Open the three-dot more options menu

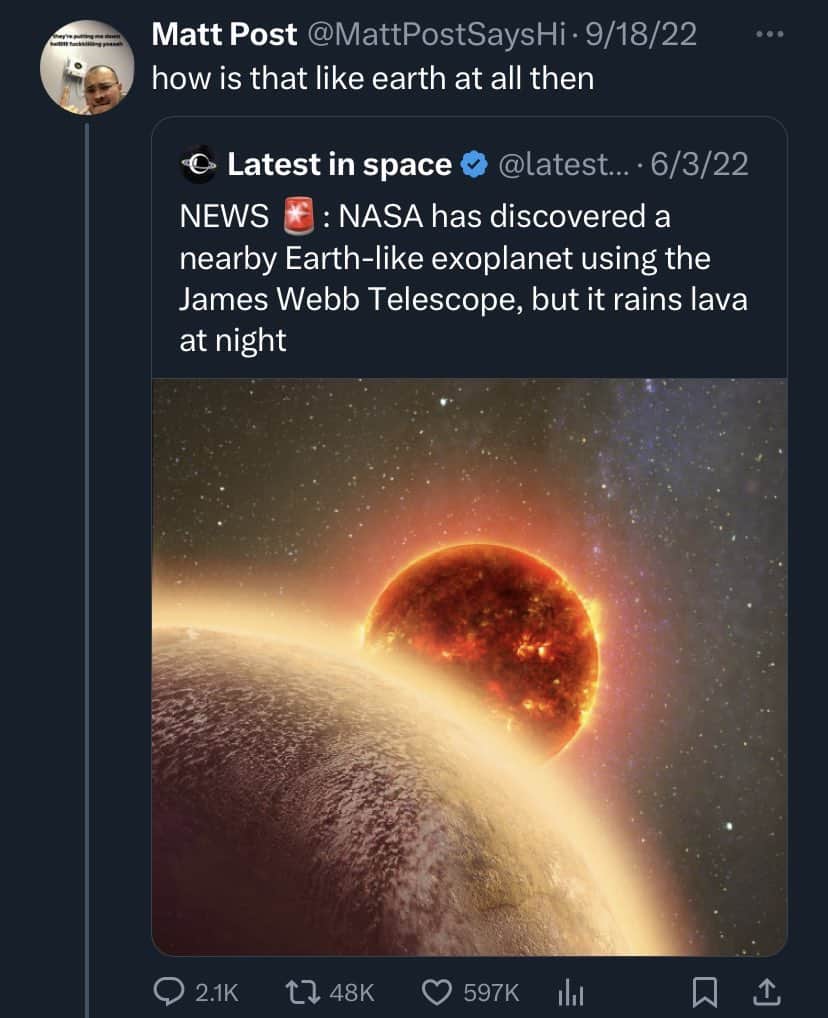[x=768, y=36]
